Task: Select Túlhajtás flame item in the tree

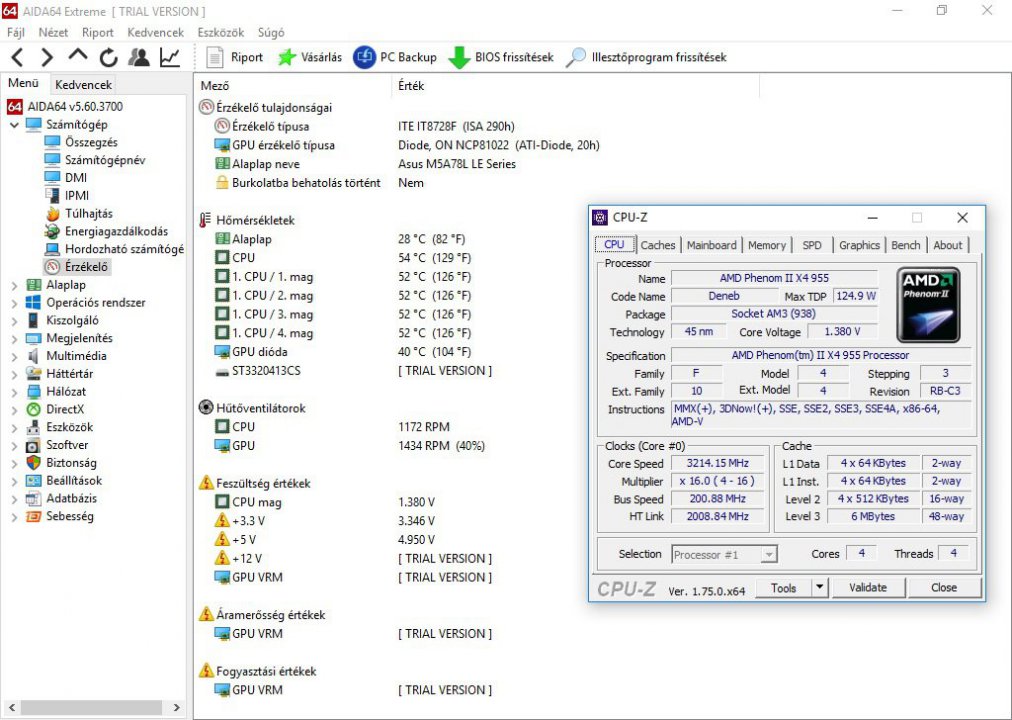Action: pos(88,214)
